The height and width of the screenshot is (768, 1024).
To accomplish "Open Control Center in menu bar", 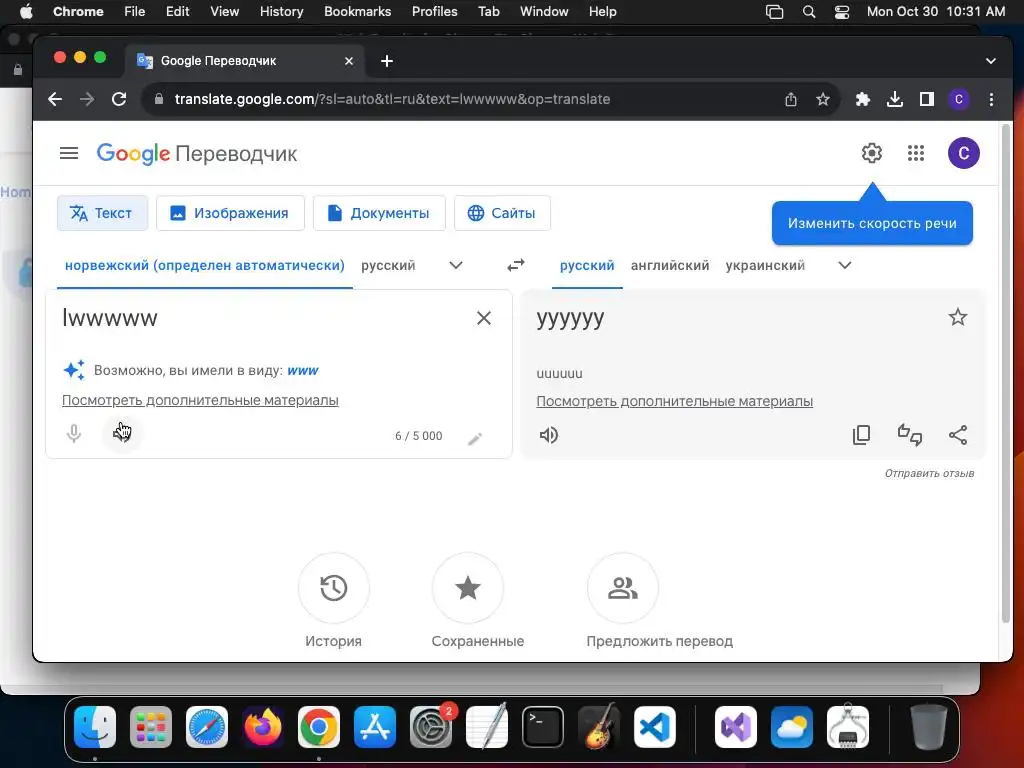I will pyautogui.click(x=842, y=12).
